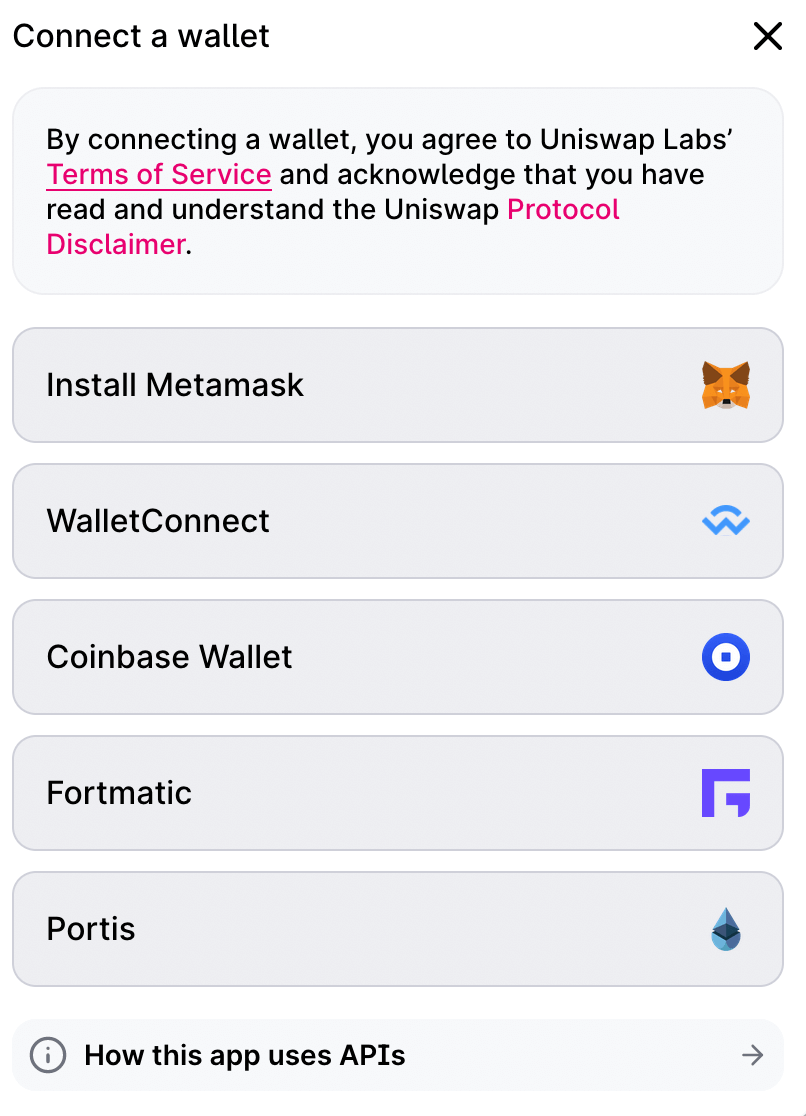Image resolution: width=806 pixels, height=1116 pixels.
Task: Click the Uniswap Labs agreement sentence
Action: coord(389,191)
